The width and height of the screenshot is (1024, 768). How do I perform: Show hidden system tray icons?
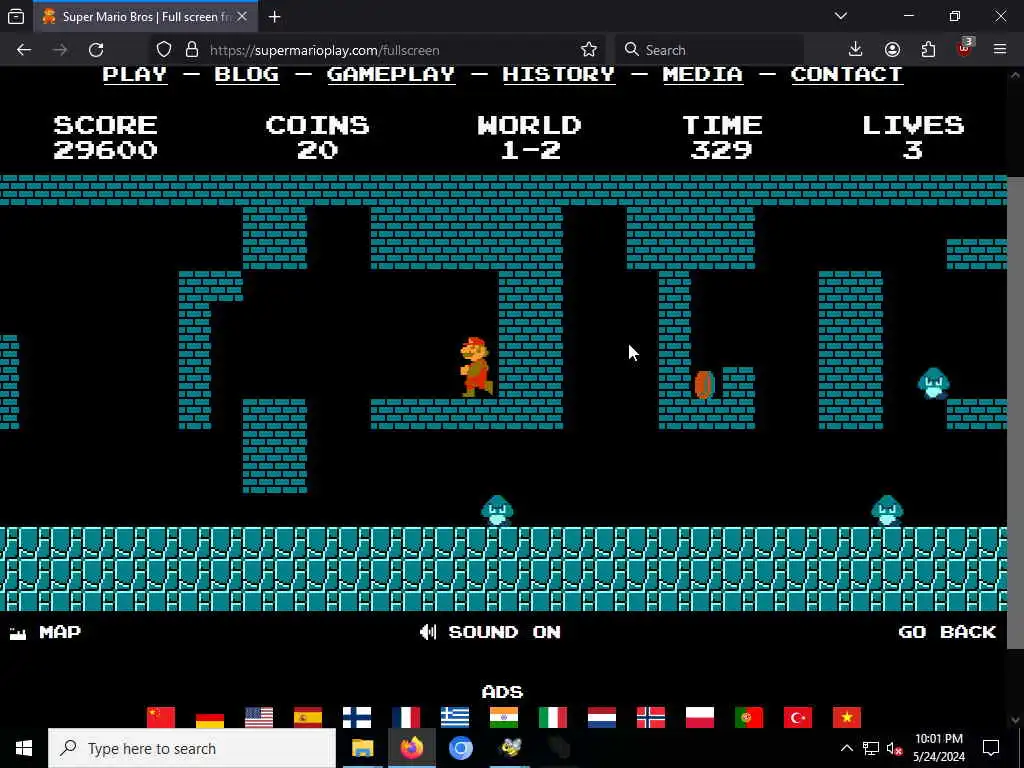846,748
